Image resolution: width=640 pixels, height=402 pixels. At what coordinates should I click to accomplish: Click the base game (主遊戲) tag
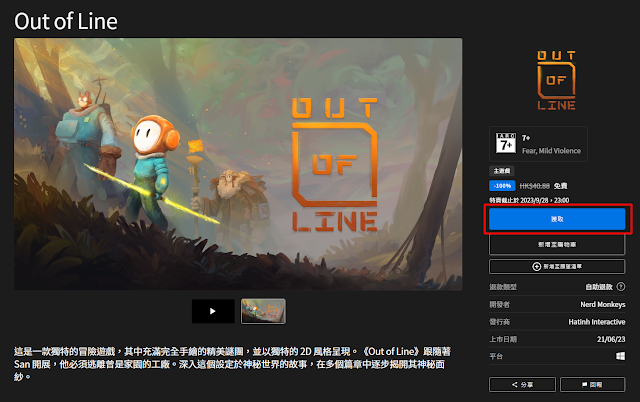coord(502,171)
